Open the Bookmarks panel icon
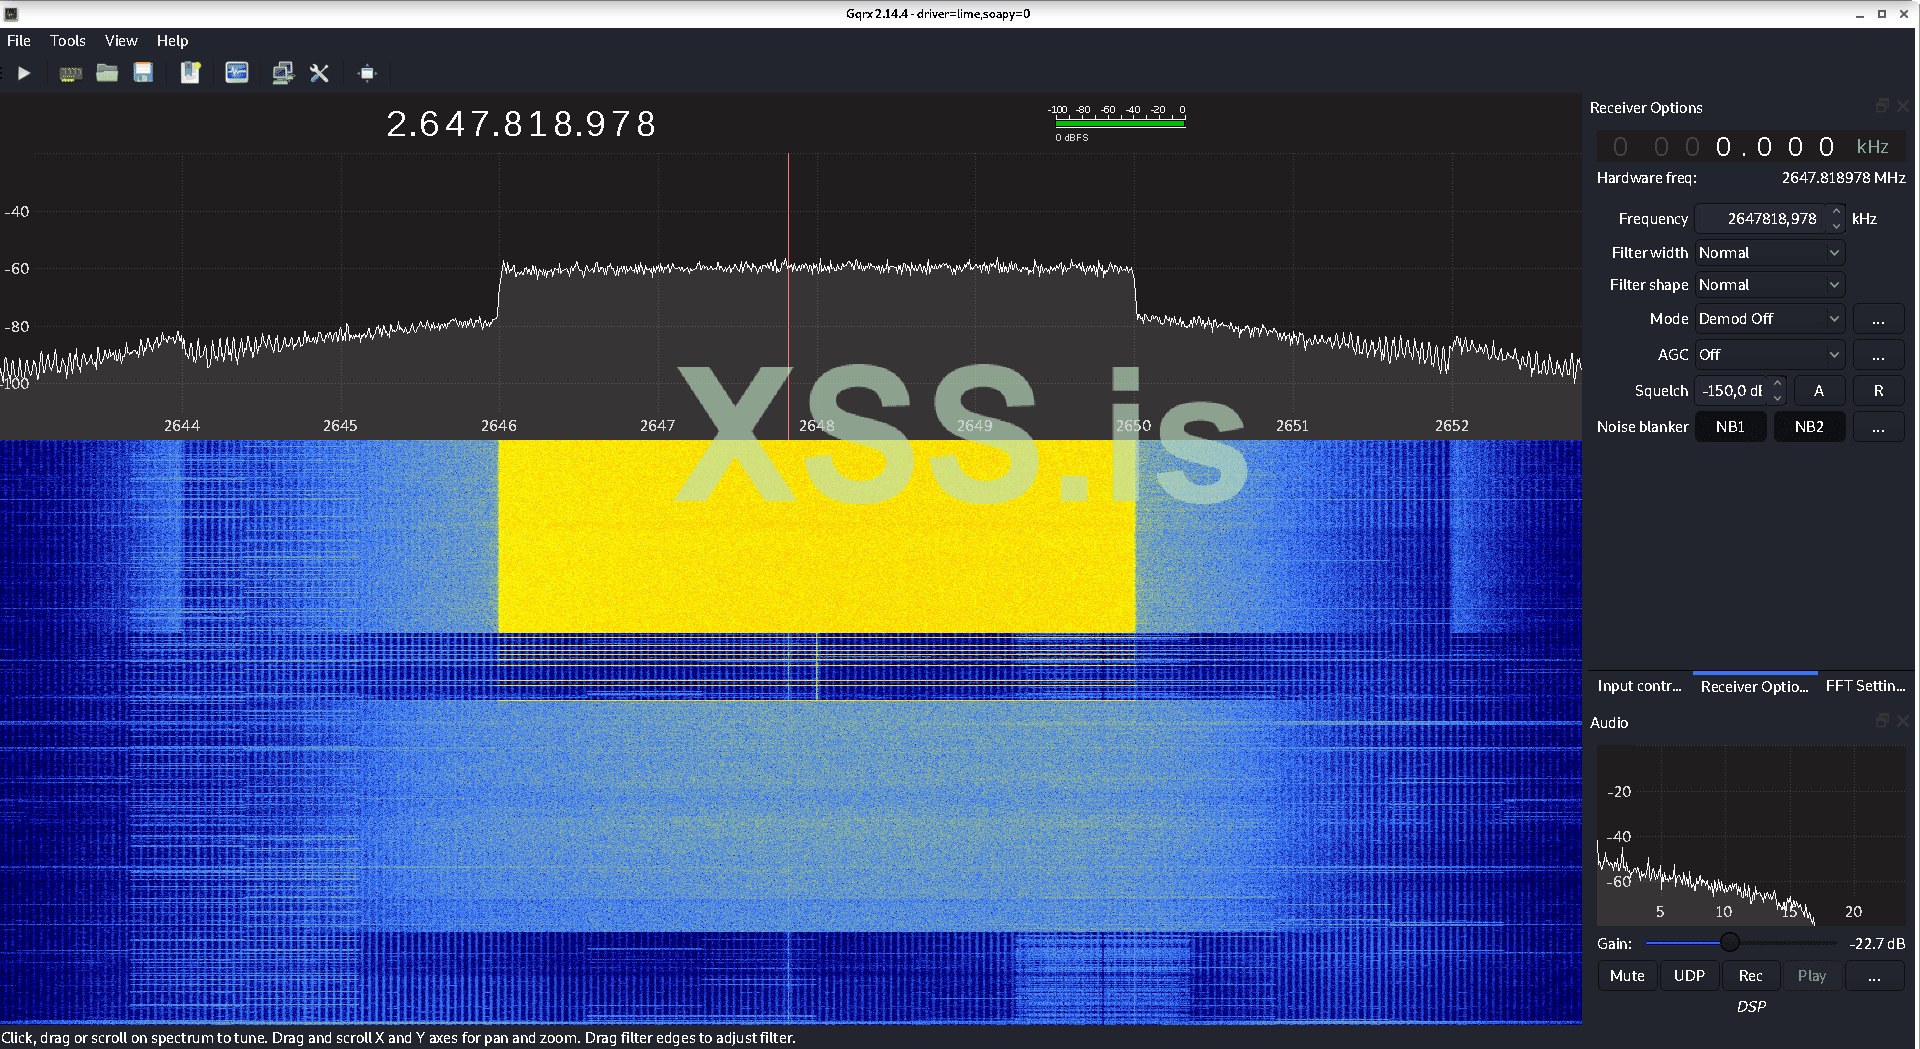This screenshot has height=1049, width=1920. (190, 73)
